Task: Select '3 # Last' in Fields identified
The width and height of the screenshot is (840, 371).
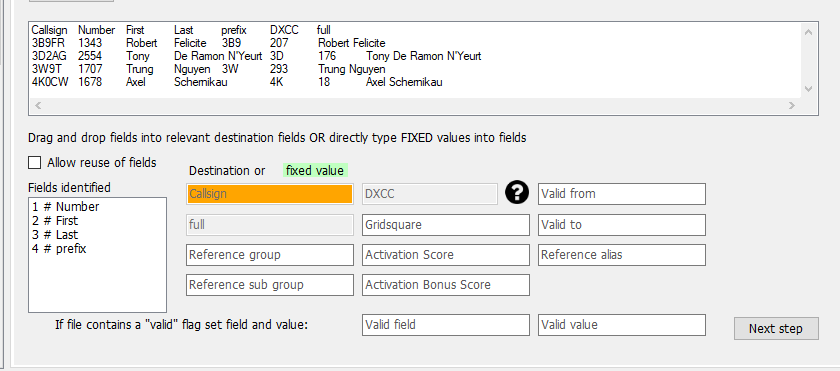Action: pos(55,234)
